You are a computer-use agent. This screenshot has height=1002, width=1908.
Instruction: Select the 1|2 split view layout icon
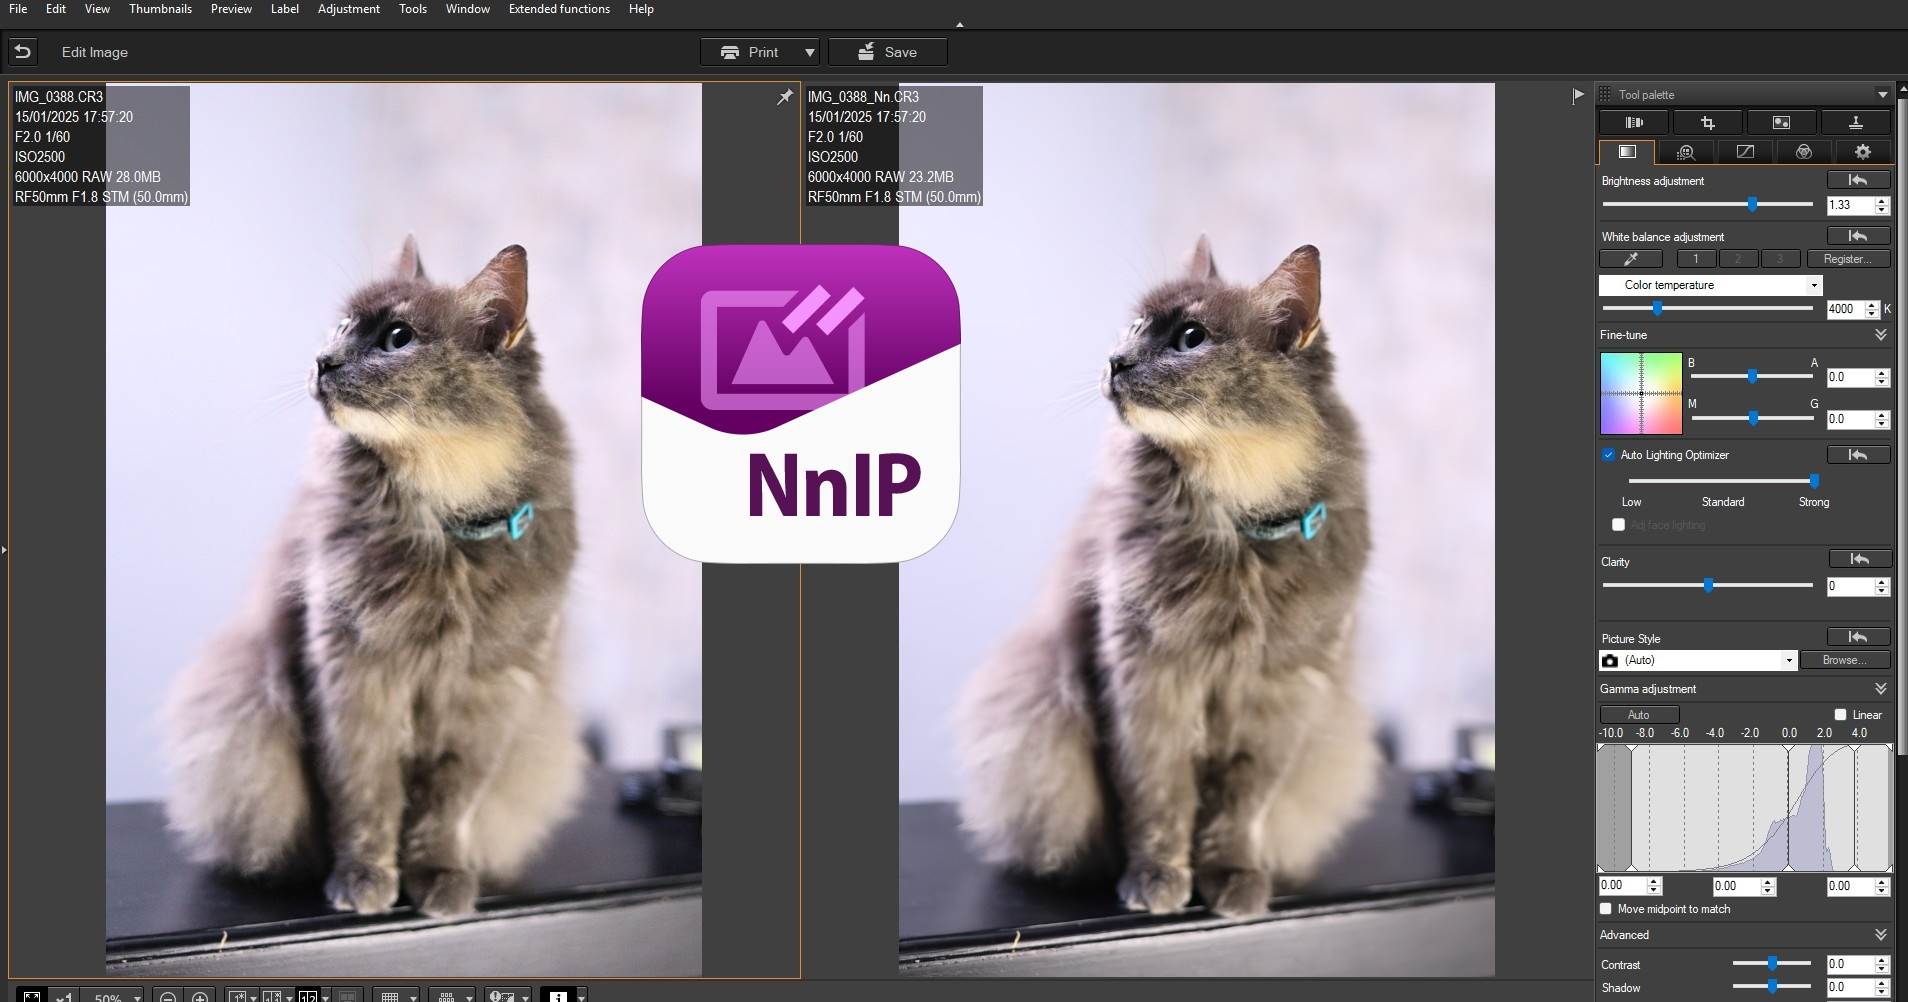tap(308, 997)
